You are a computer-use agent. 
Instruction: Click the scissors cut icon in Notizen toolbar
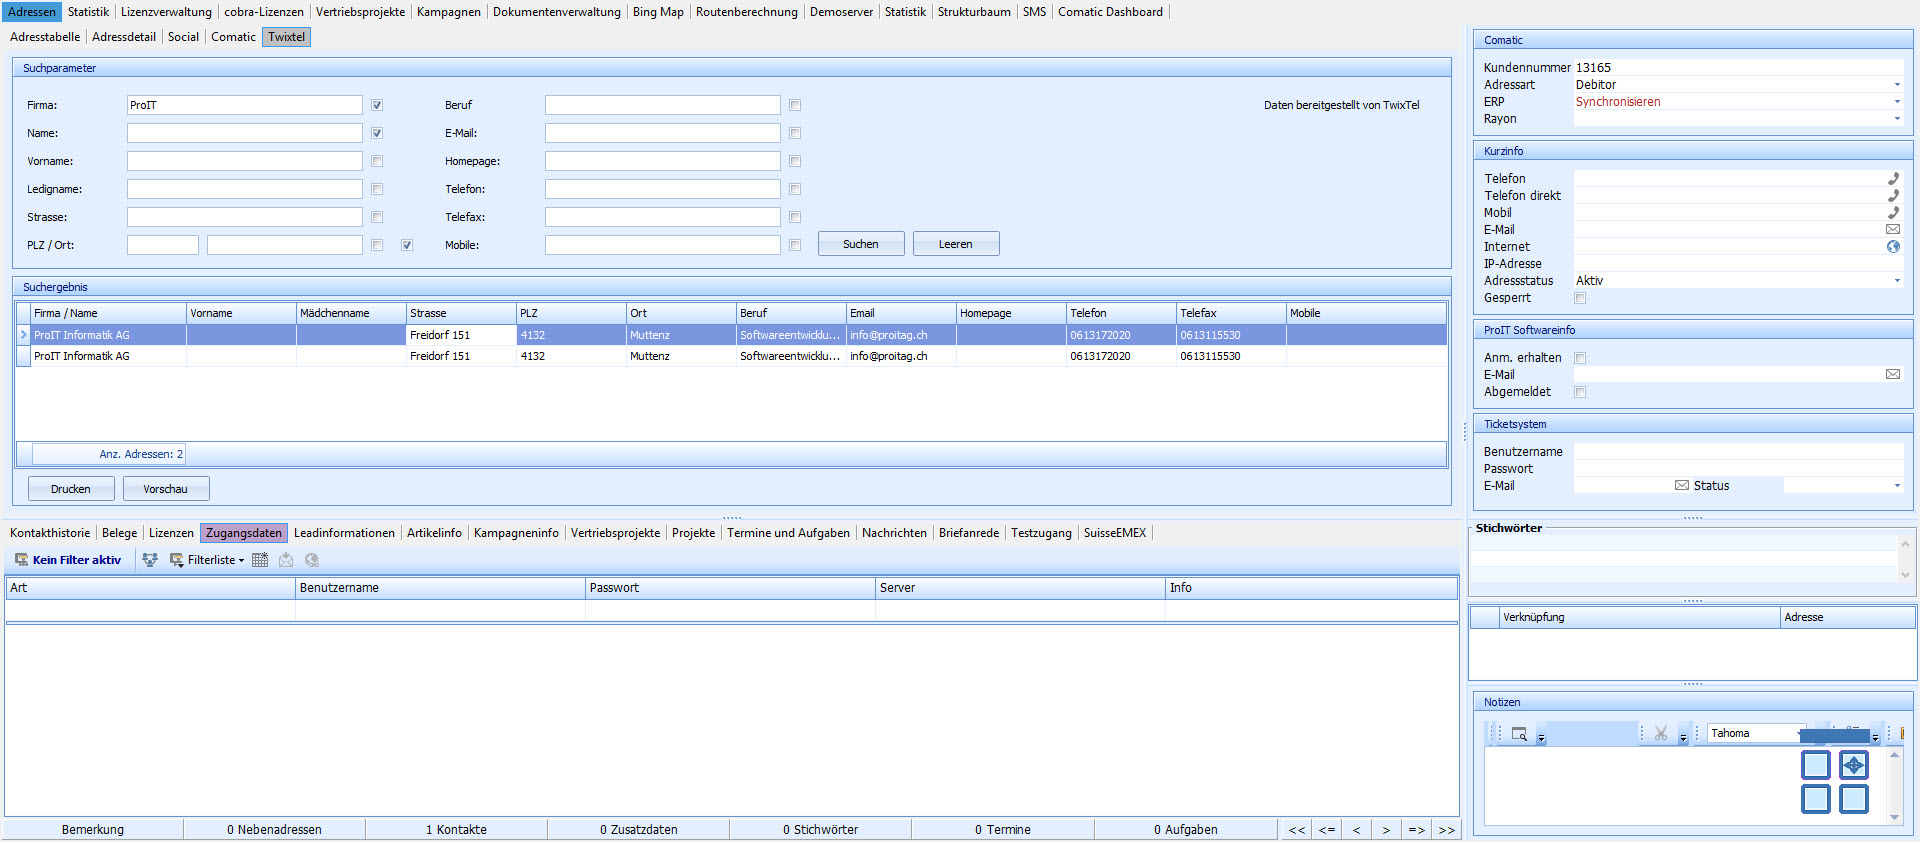pos(1661,734)
